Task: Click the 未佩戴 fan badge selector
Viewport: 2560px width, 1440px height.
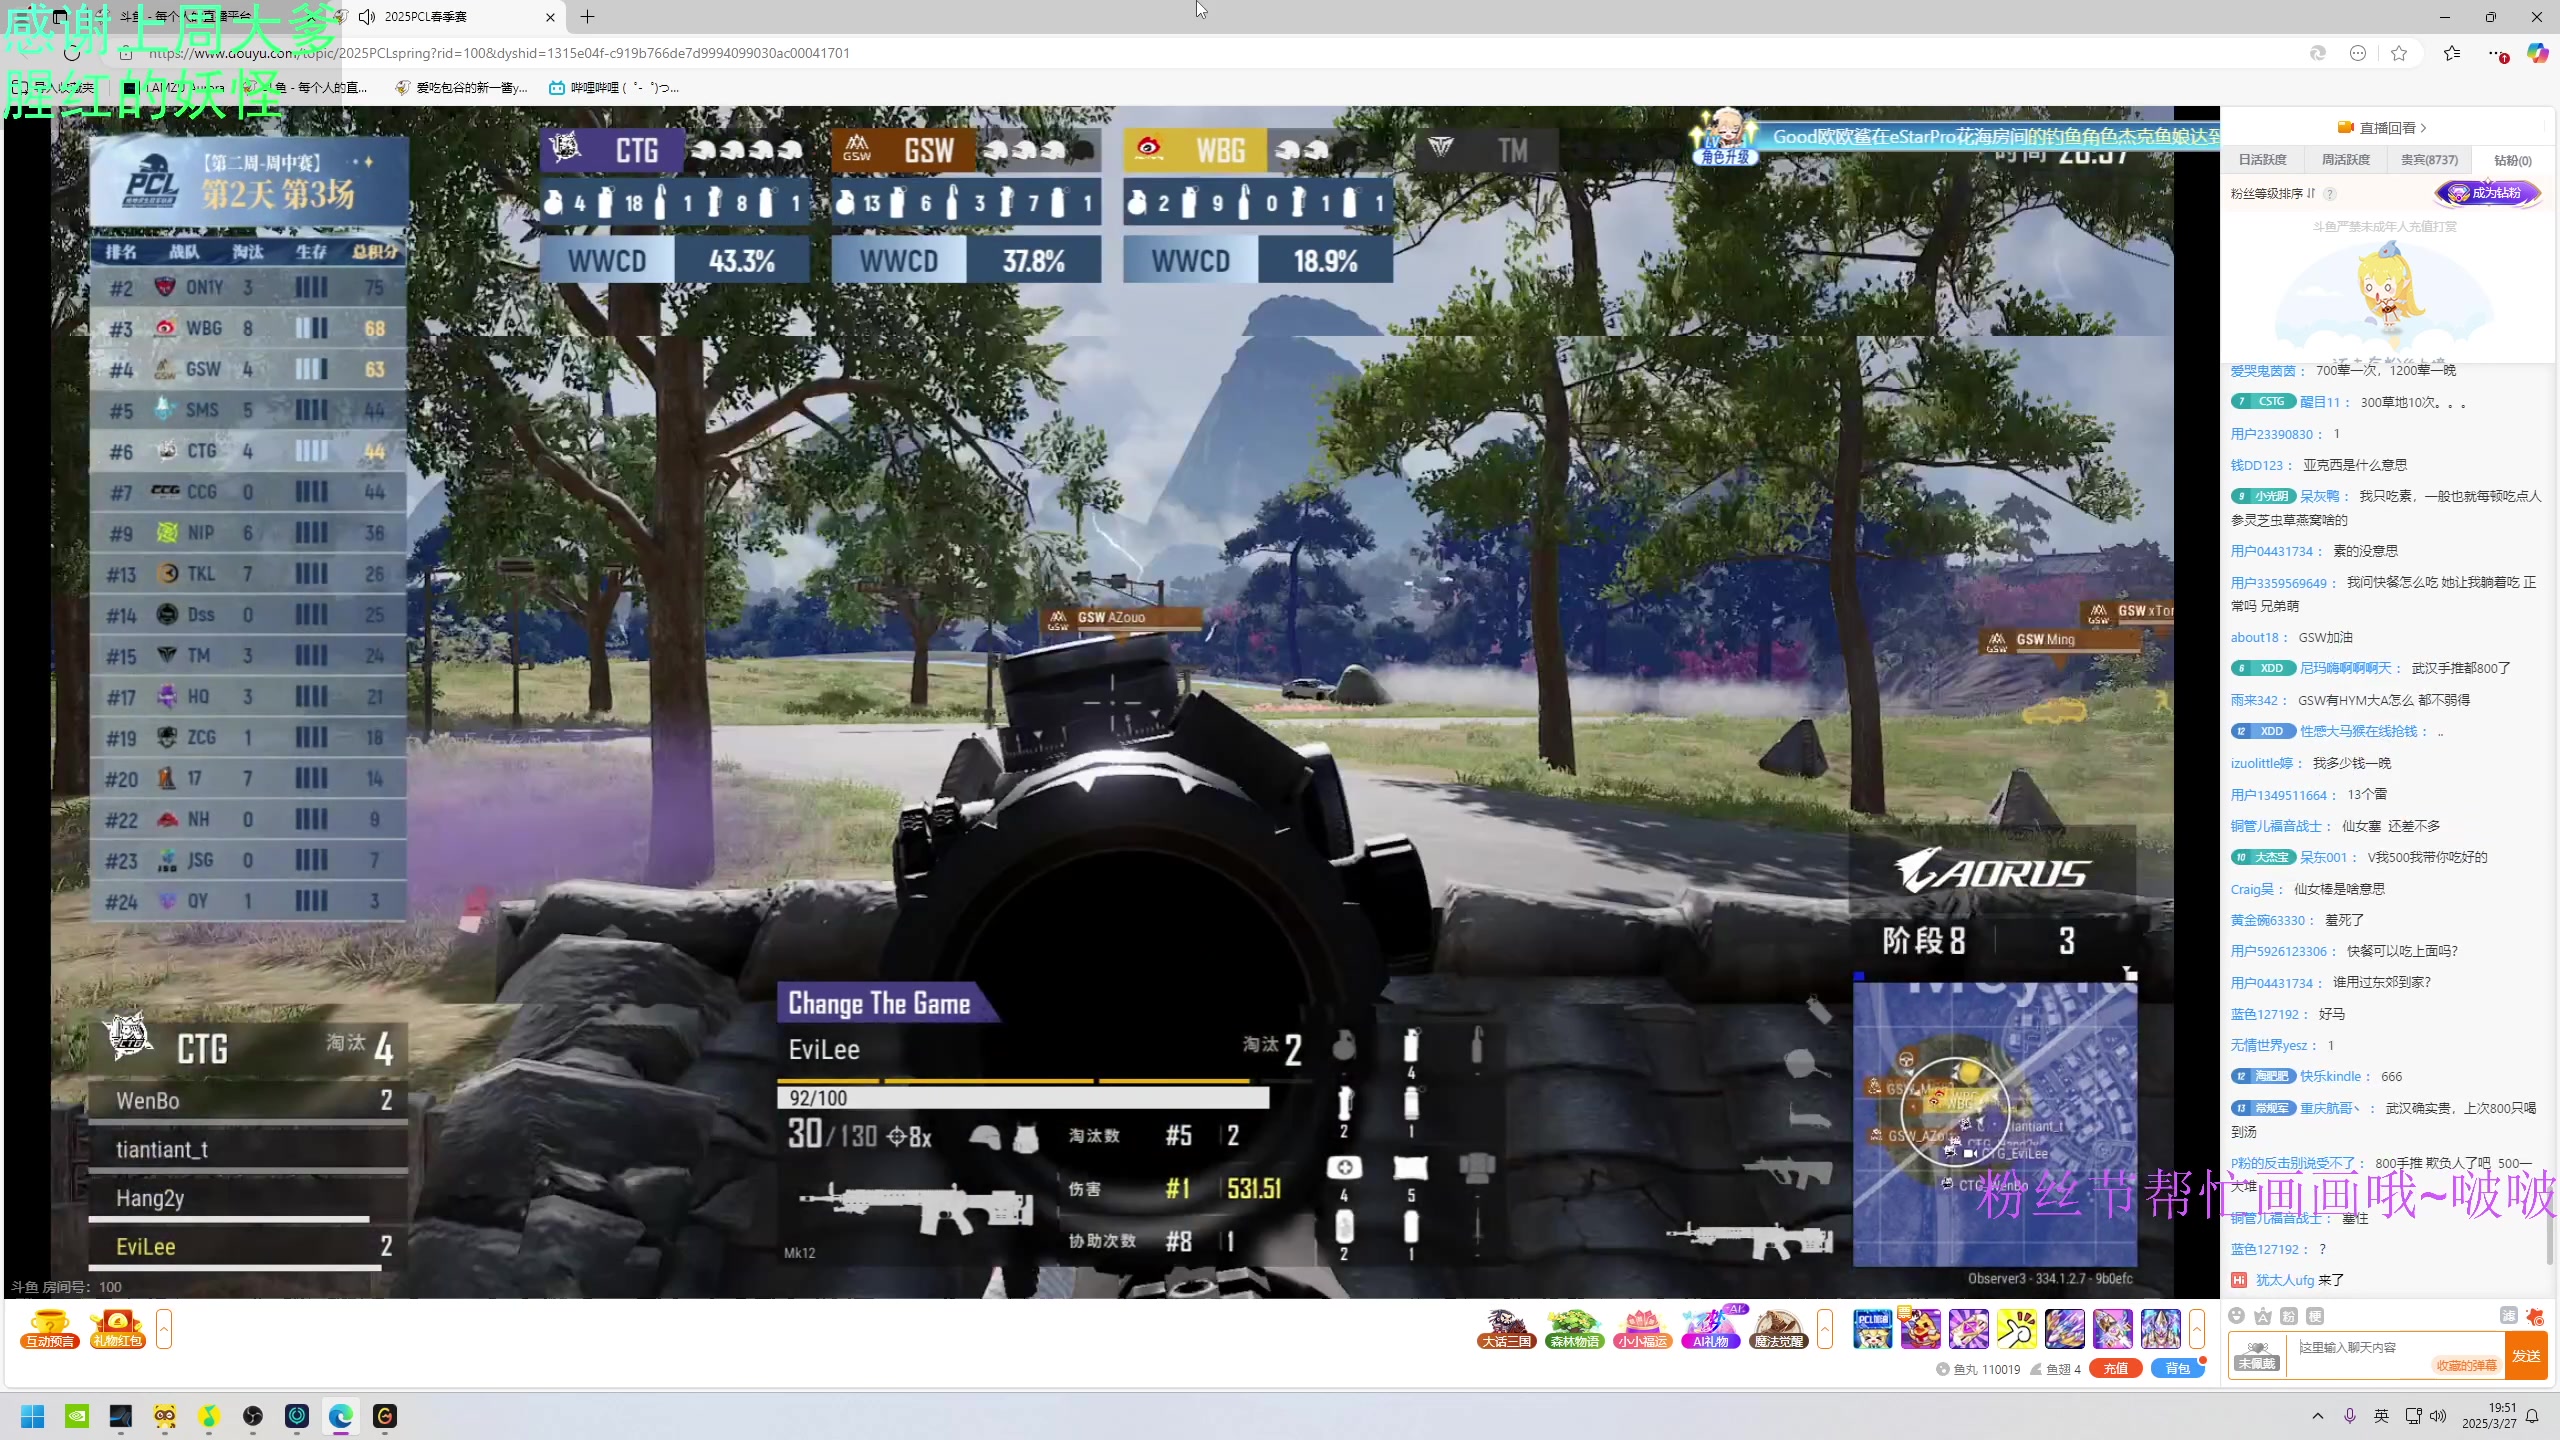Action: (2257, 1356)
